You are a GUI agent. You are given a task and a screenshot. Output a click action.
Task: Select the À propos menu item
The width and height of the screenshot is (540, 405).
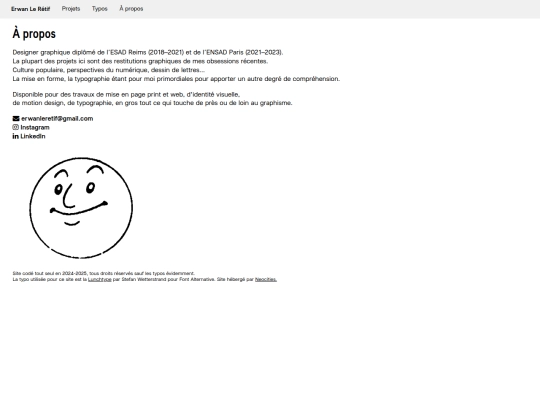131,9
